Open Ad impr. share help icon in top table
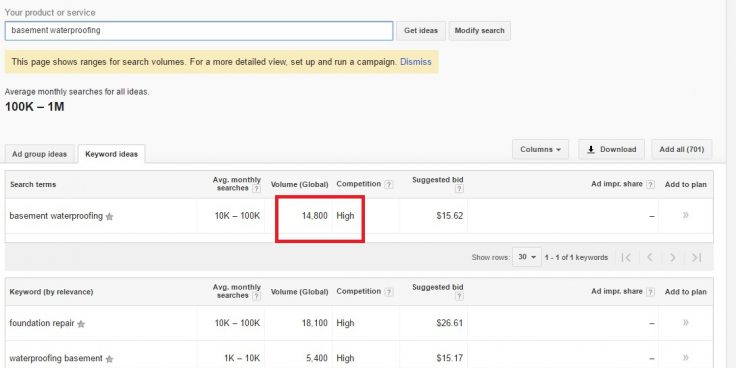 tap(650, 184)
